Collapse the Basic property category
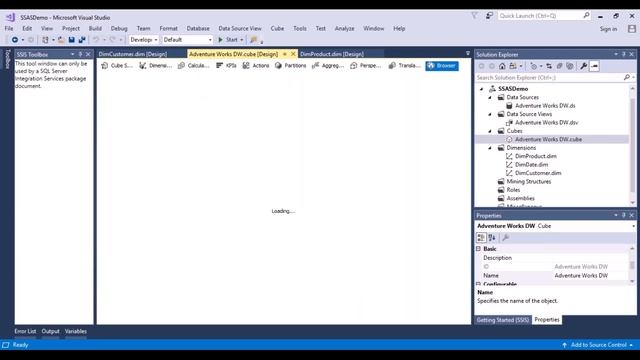The image size is (640, 360). 478,248
